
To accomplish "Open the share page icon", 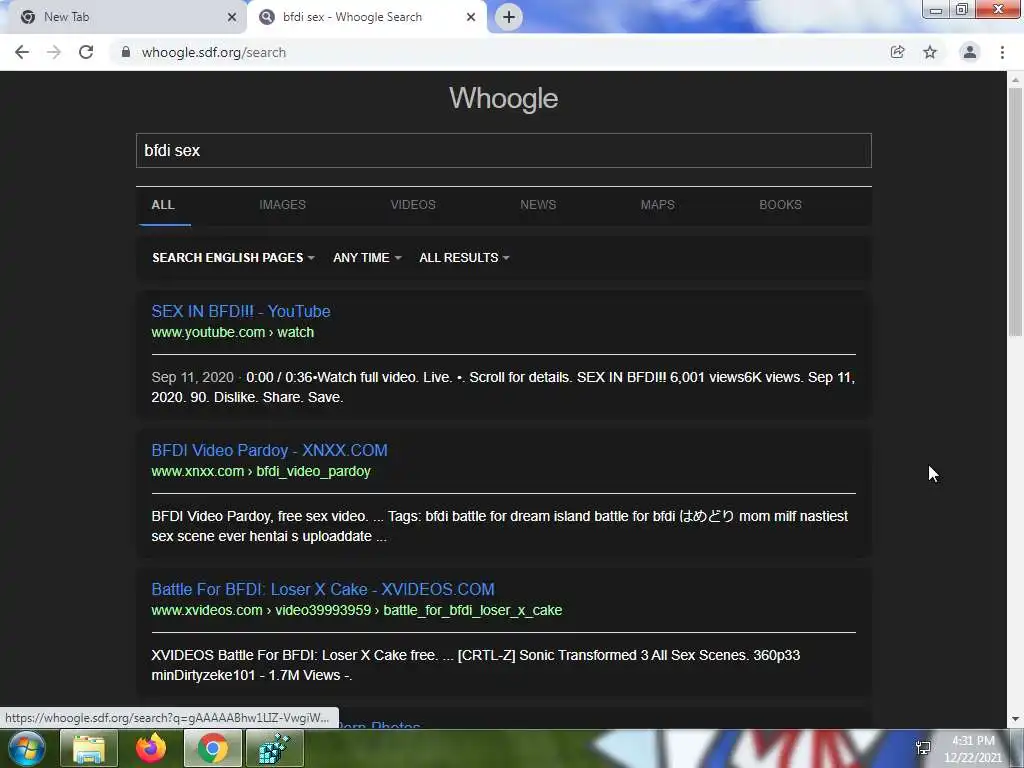I will [x=898, y=52].
